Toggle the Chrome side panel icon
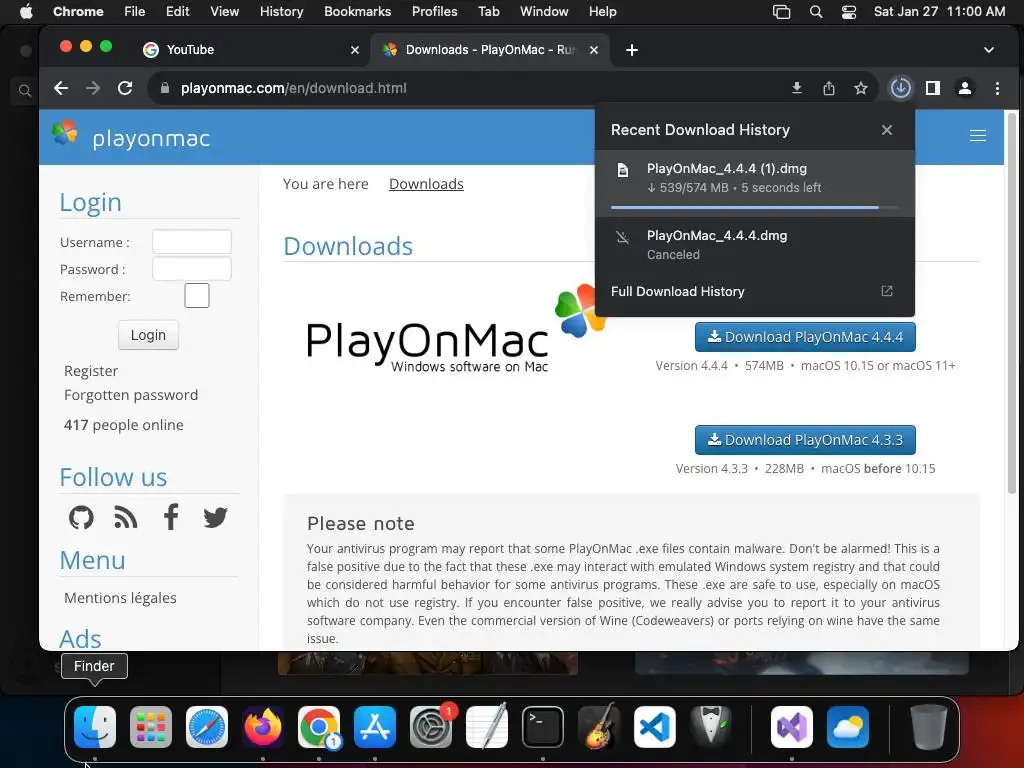Screen dimensions: 1024x768 pyautogui.click(x=933, y=88)
